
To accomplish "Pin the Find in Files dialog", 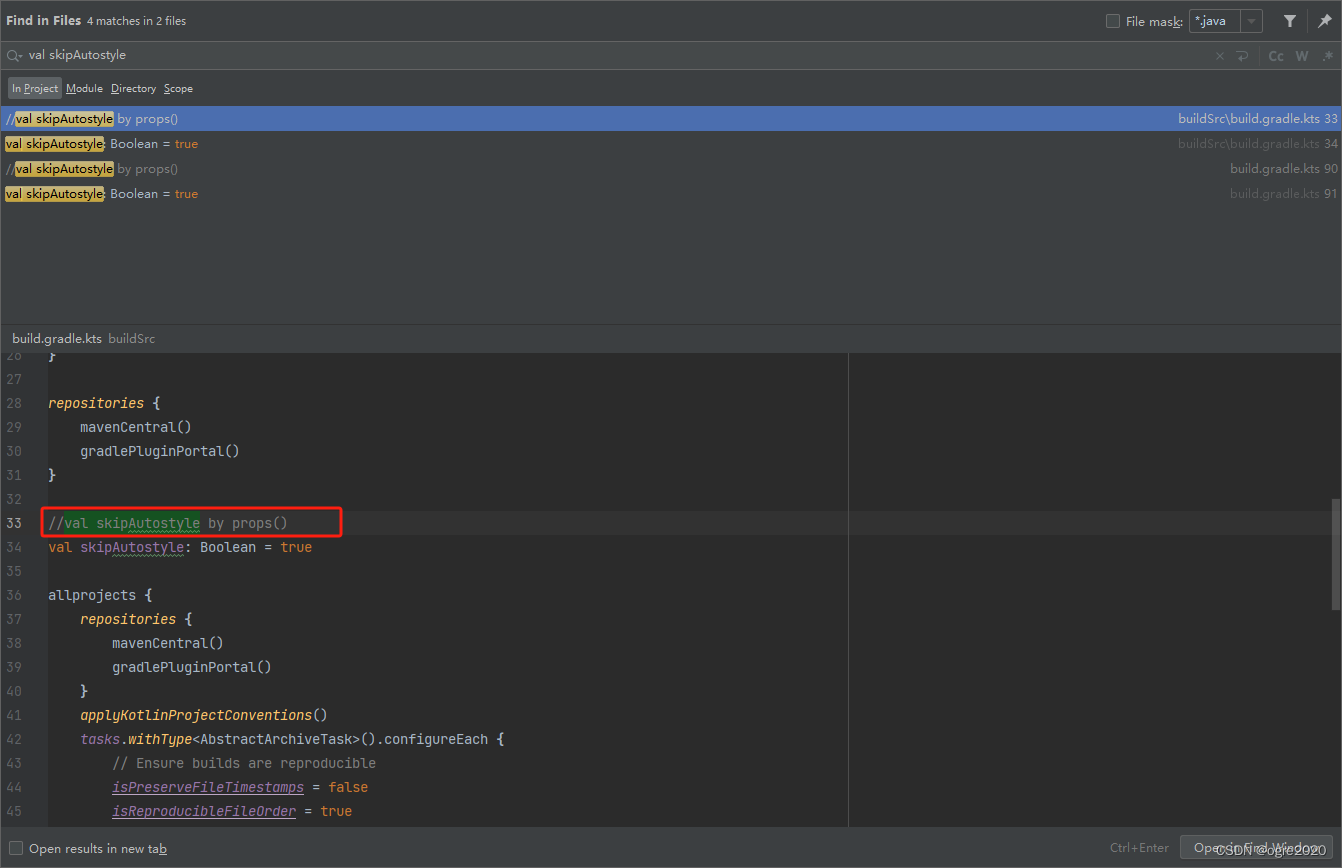I will [1327, 20].
